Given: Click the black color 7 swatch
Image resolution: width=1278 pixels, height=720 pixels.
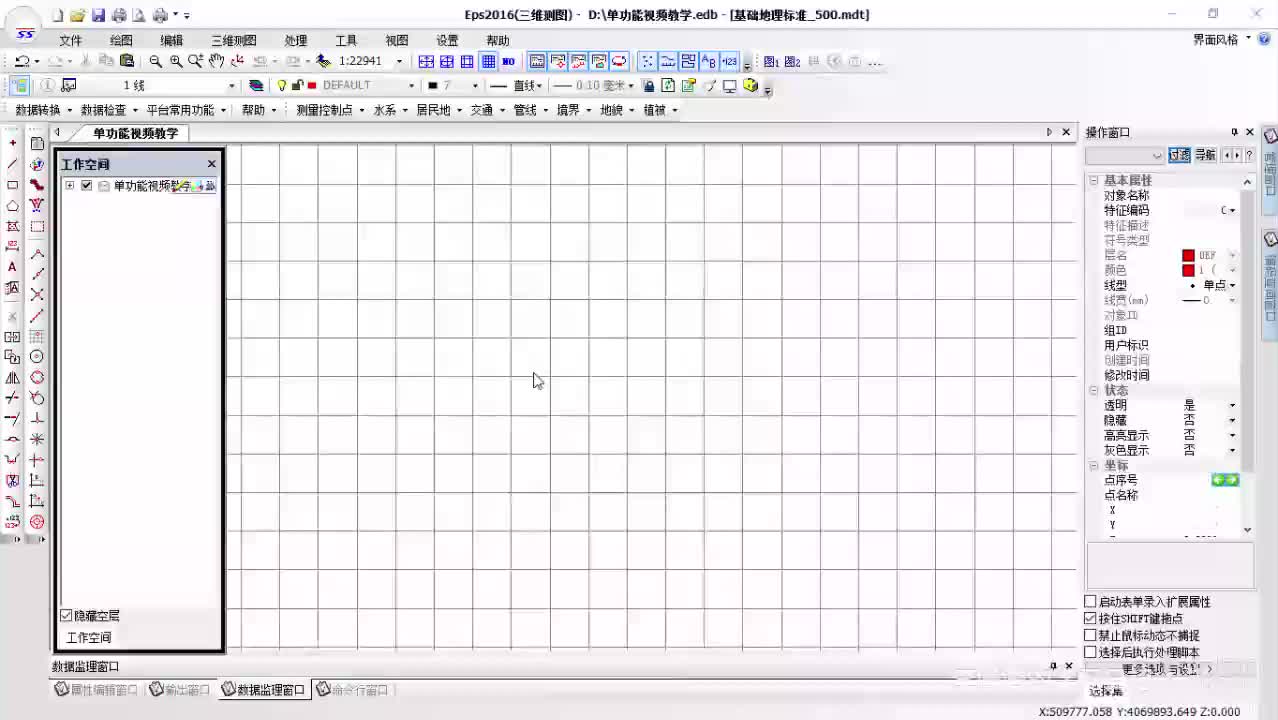Looking at the screenshot, I should click(432, 86).
